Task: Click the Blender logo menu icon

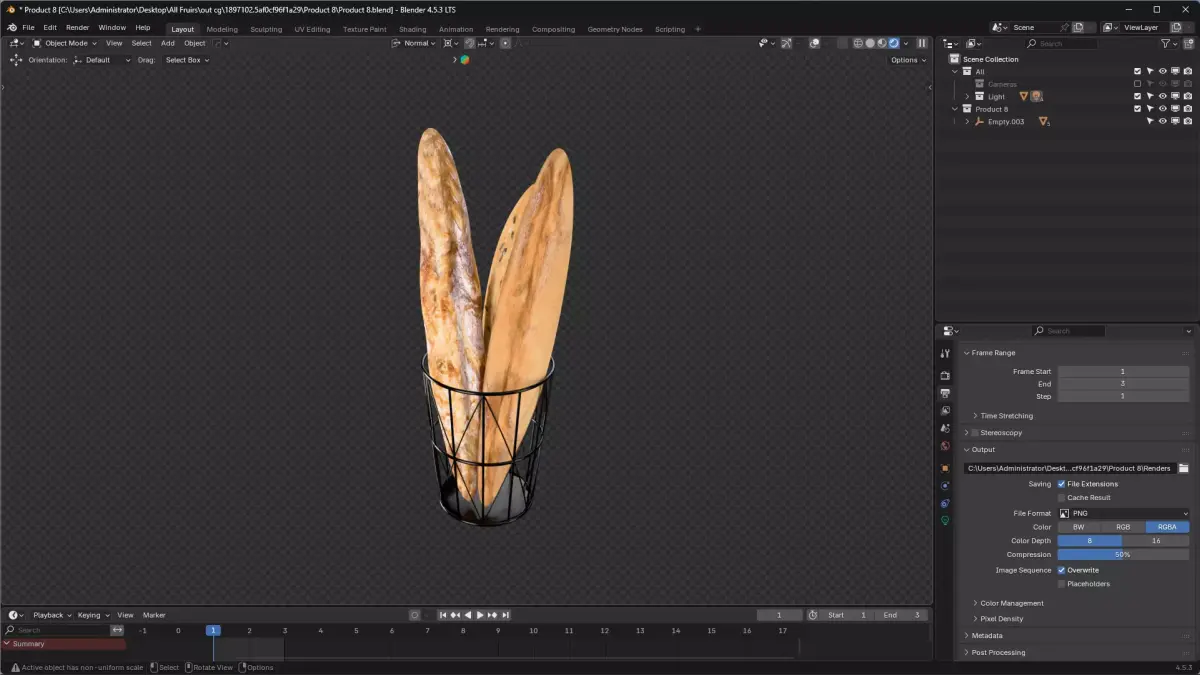Action: (12, 28)
